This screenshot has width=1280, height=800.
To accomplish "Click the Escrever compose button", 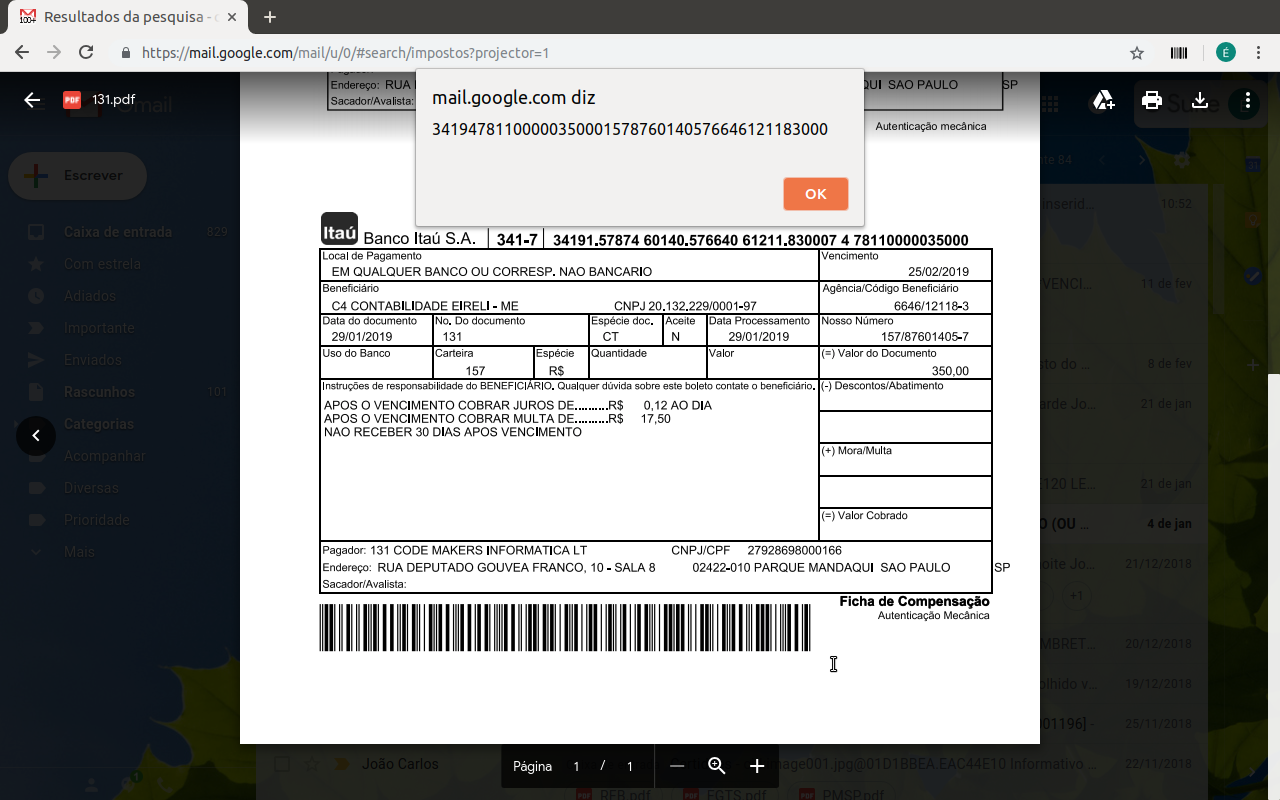I will click(78, 176).
